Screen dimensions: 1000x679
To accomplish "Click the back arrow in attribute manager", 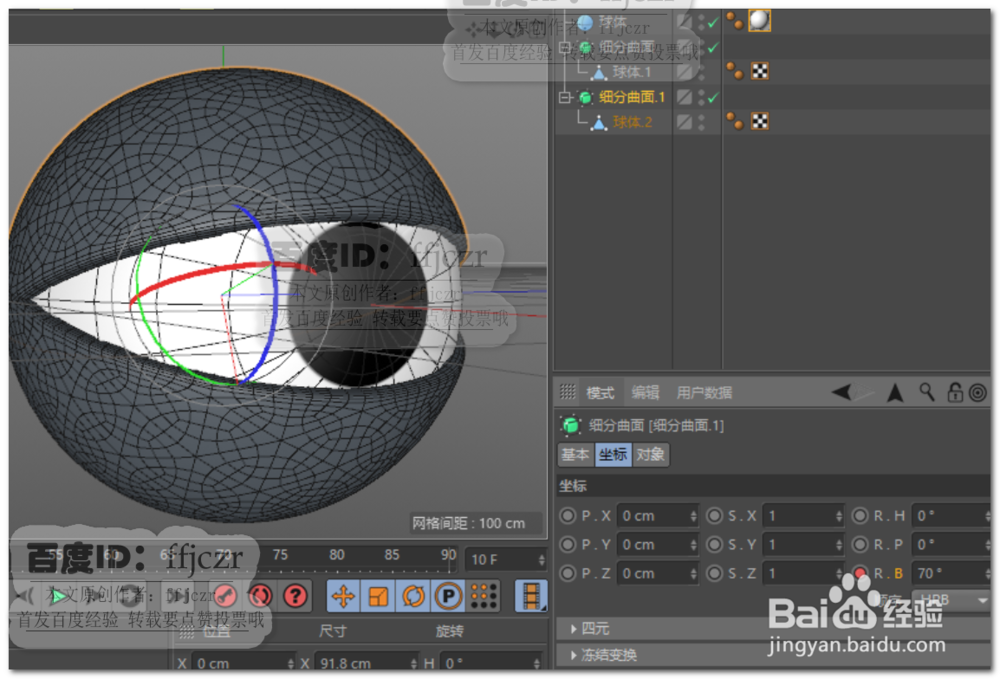I will [x=842, y=392].
